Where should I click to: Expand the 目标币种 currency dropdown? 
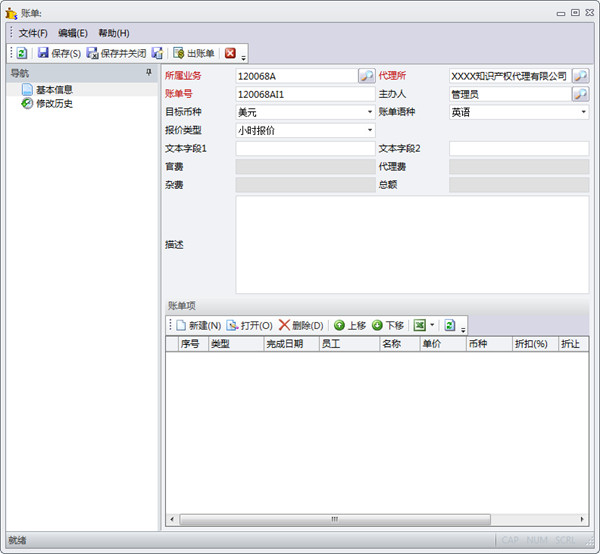370,112
